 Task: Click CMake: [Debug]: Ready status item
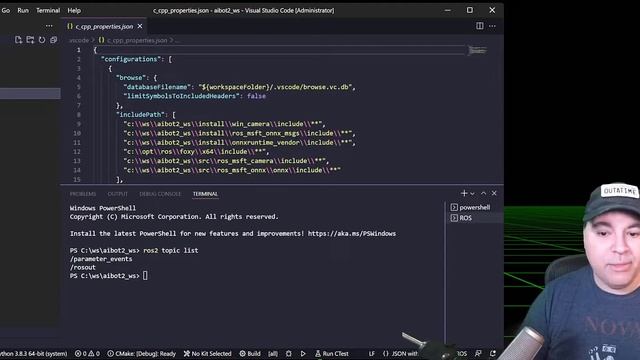142,353
